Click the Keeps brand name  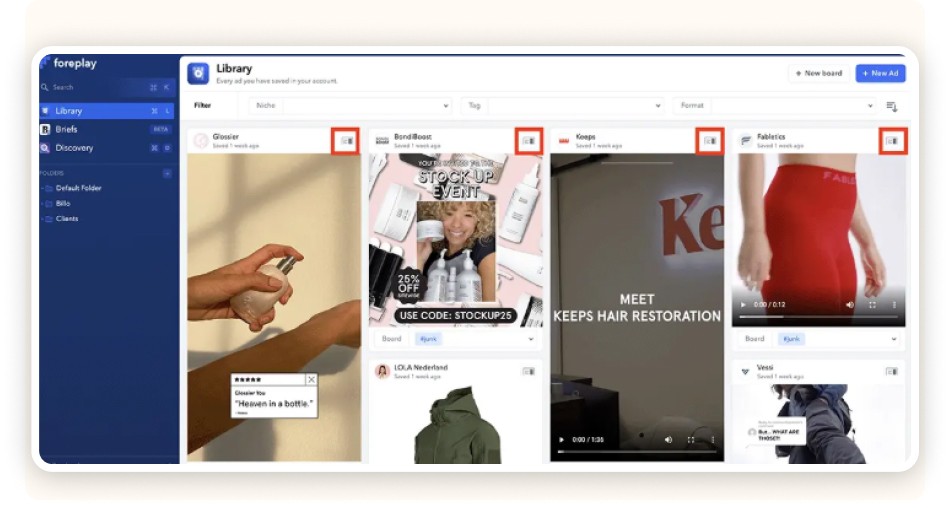point(585,137)
